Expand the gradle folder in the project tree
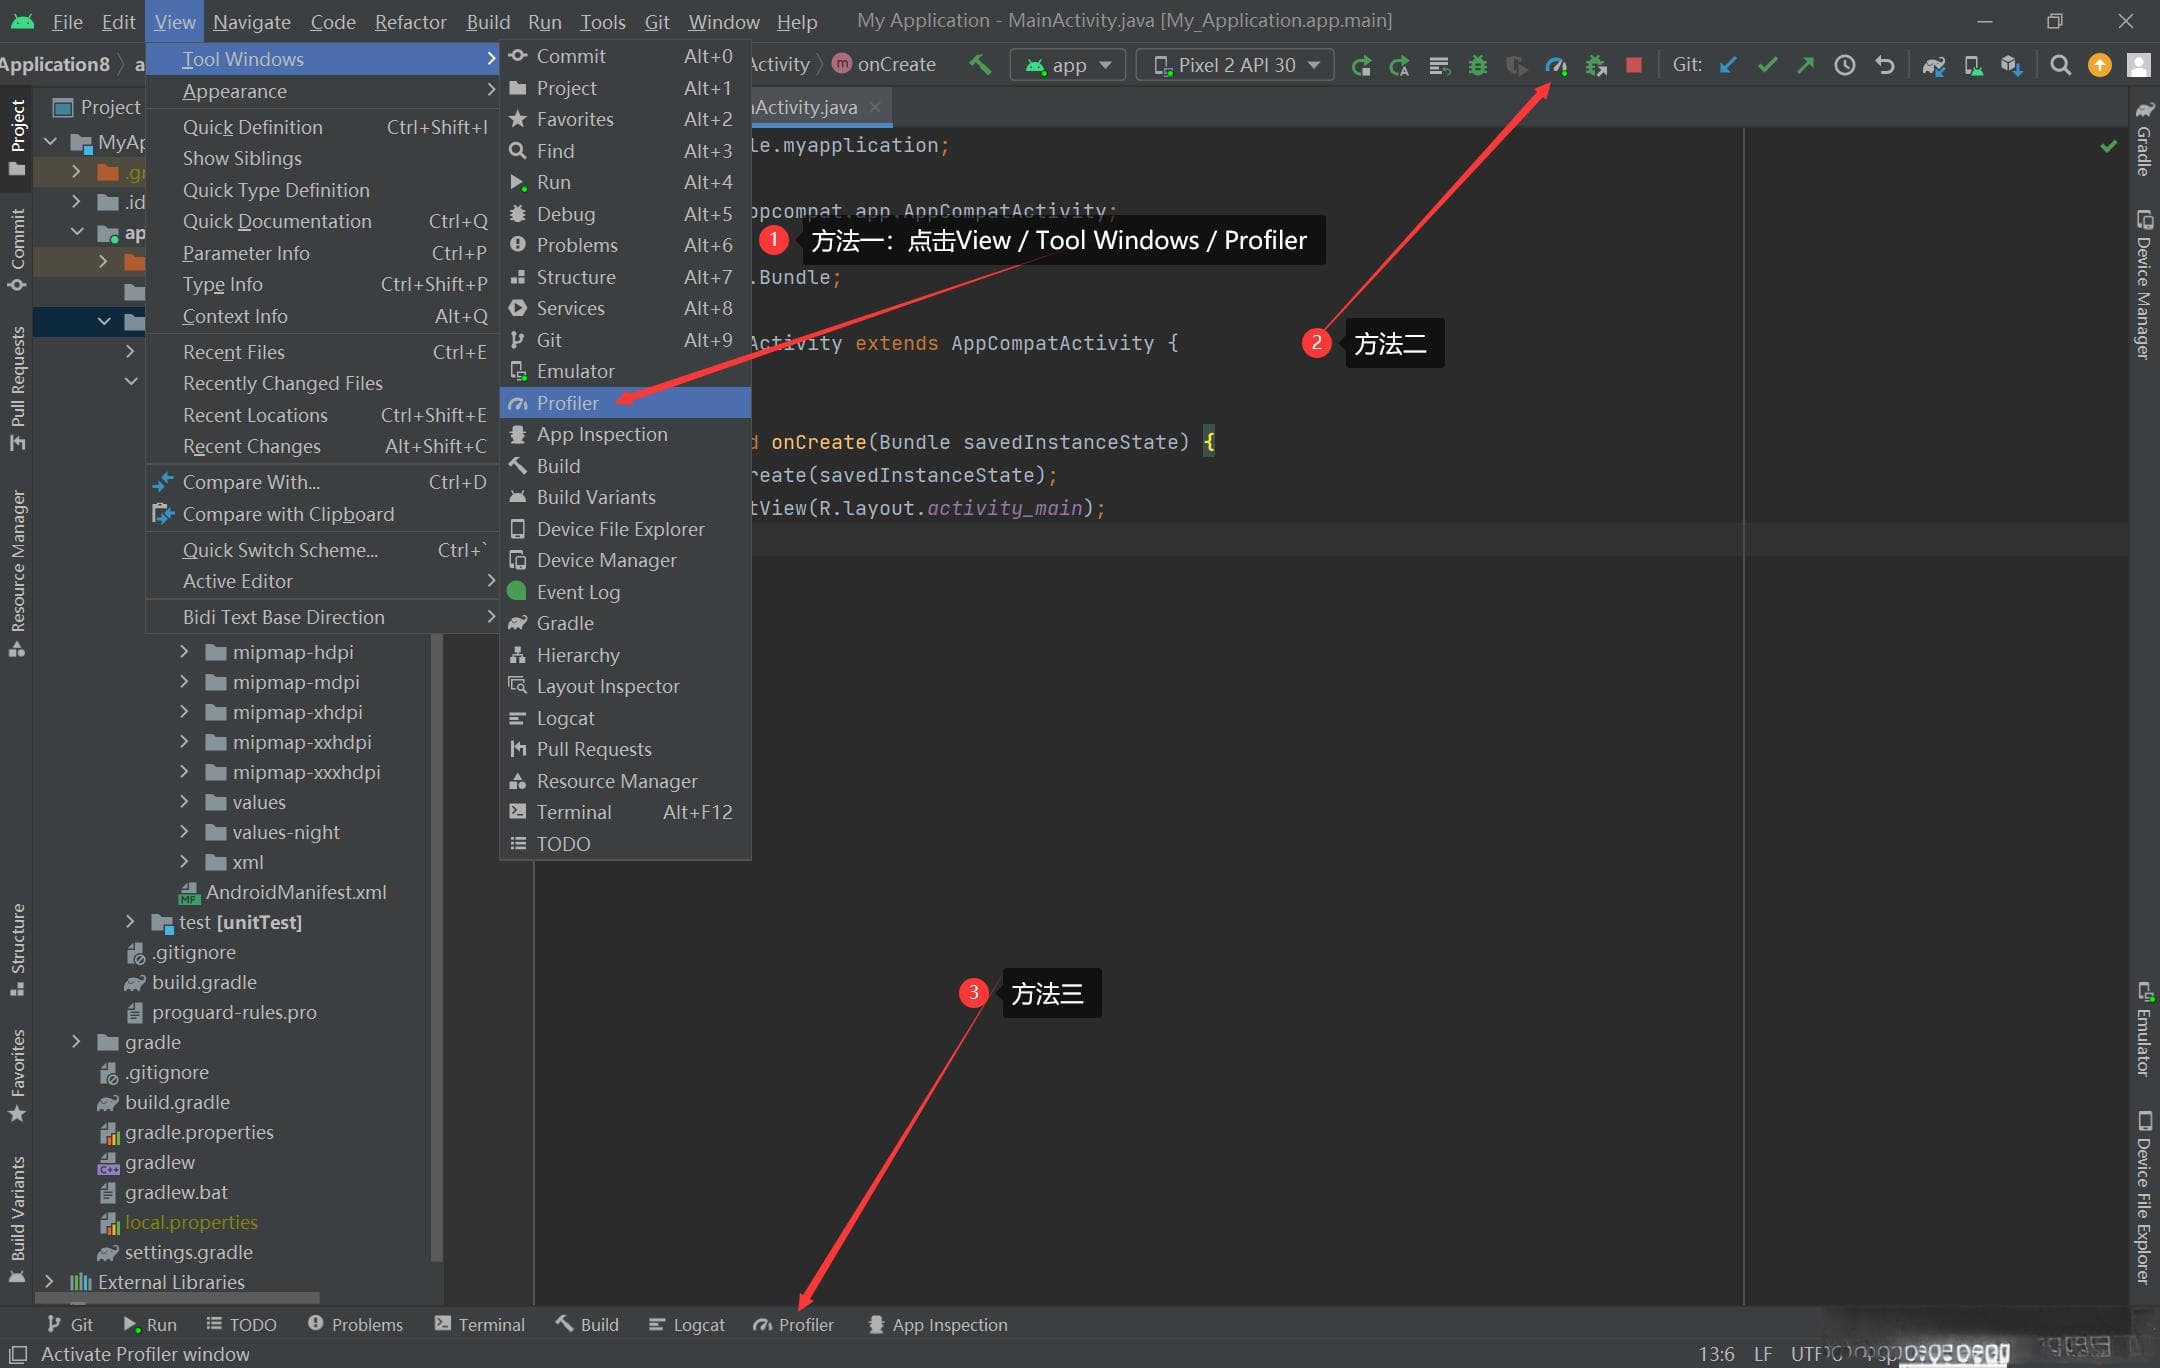This screenshot has height=1368, width=2160. [76, 1042]
